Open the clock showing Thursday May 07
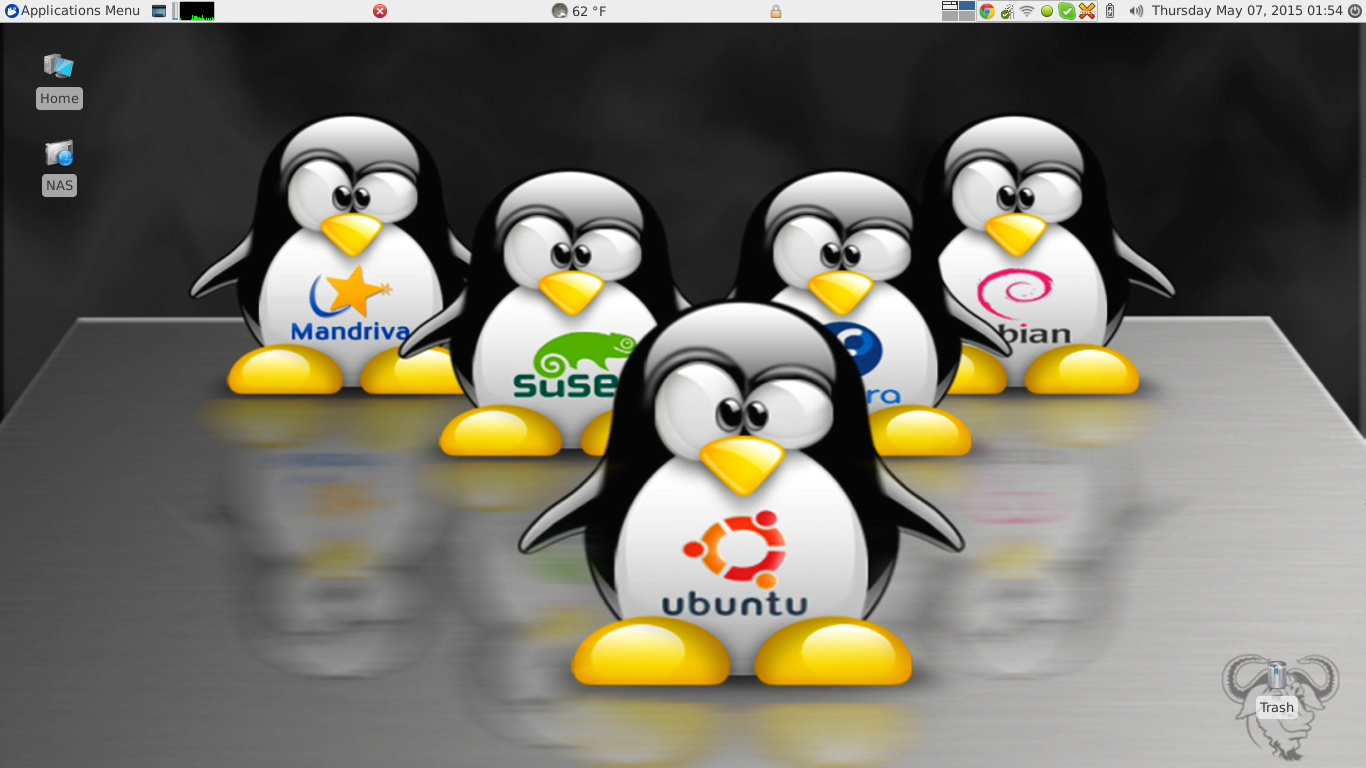Screen dimensions: 1366x768 (x=1247, y=11)
